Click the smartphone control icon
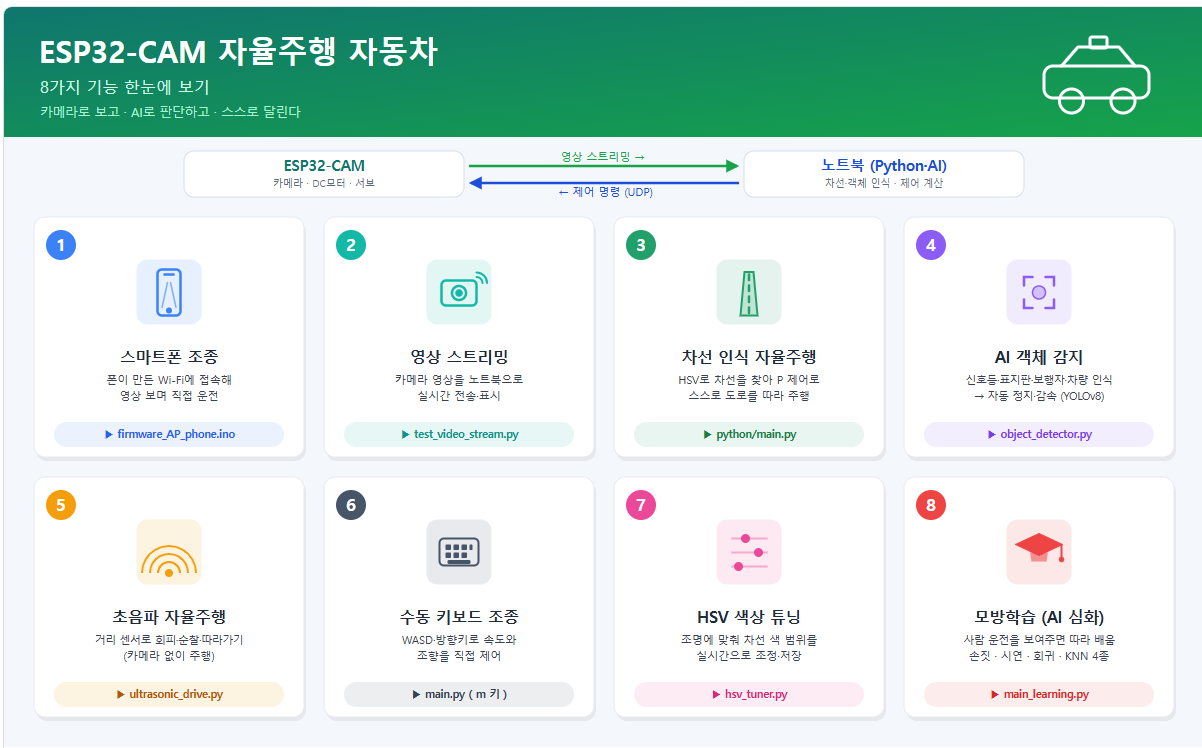The height and width of the screenshot is (748, 1202). [169, 292]
